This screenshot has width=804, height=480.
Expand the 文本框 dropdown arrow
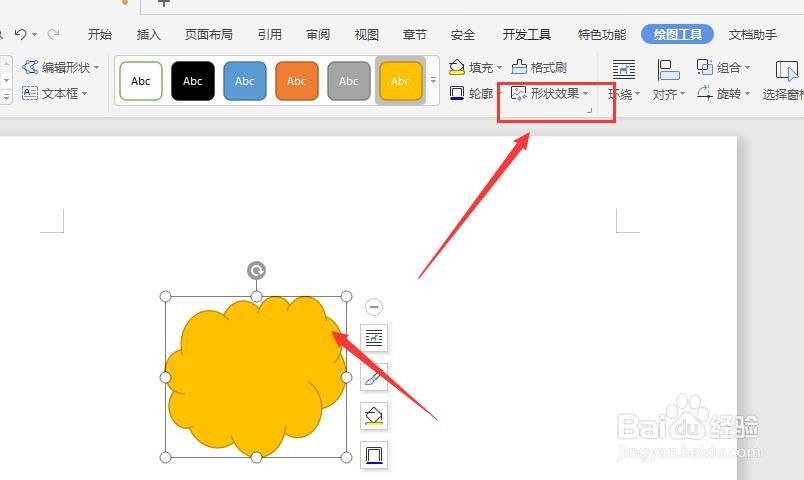pos(85,93)
